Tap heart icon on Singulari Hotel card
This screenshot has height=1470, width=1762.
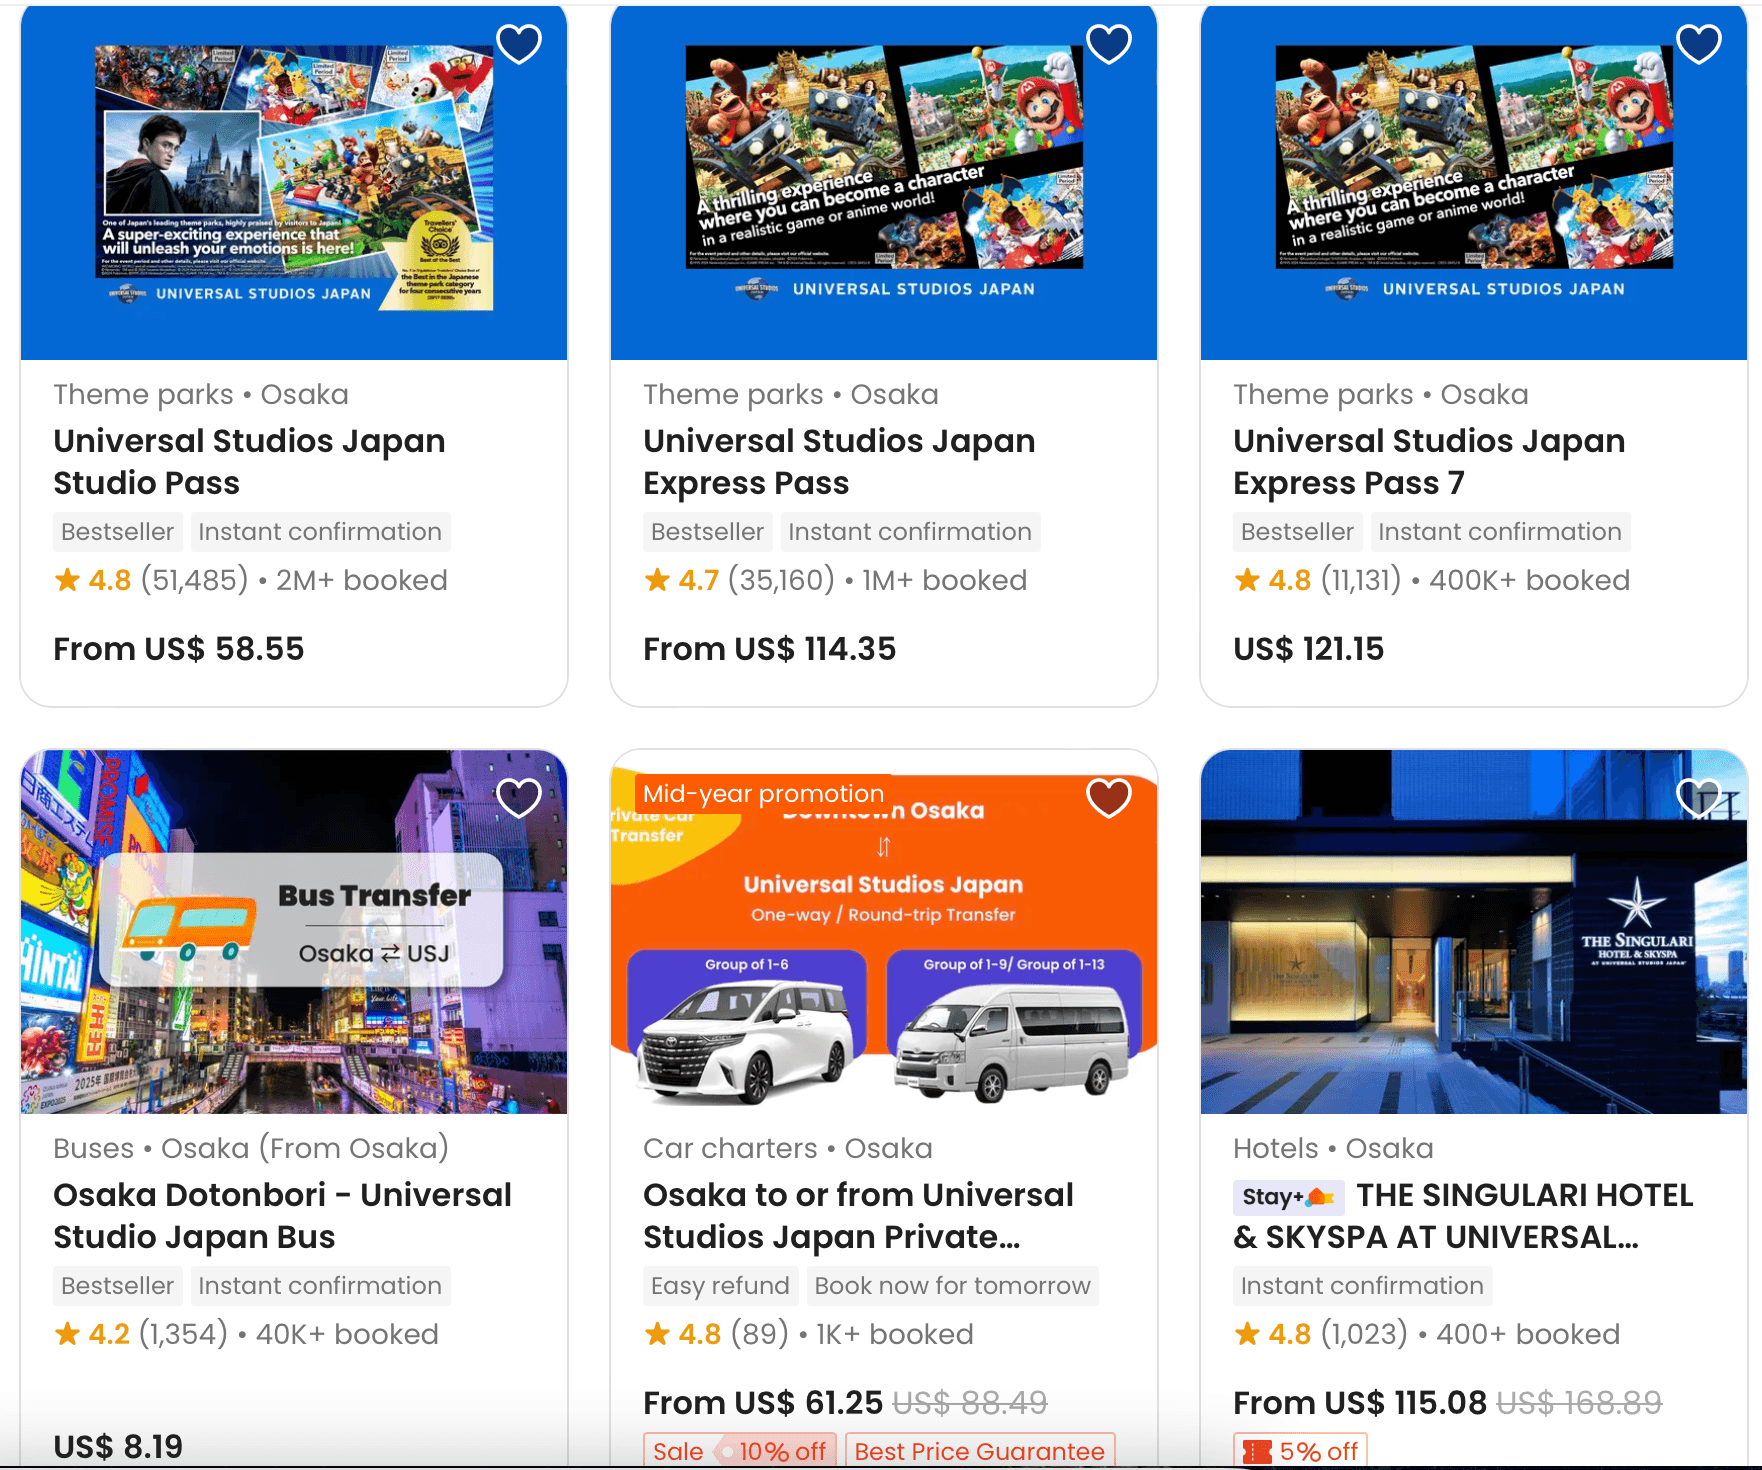click(x=1699, y=798)
